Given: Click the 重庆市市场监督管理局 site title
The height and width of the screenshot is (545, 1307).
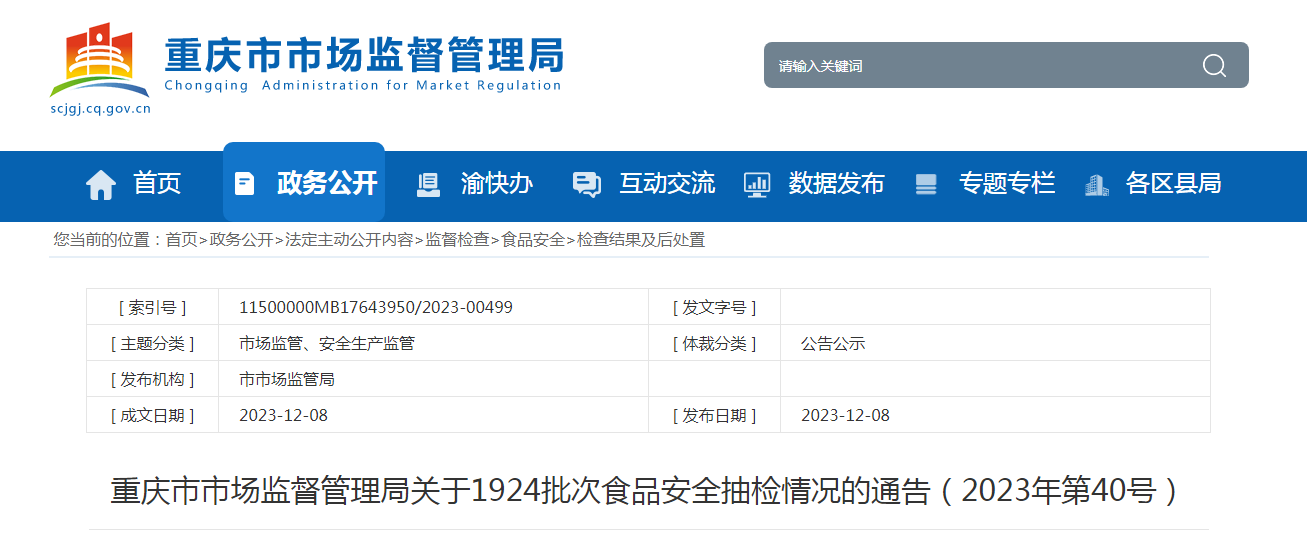Looking at the screenshot, I should [364, 53].
